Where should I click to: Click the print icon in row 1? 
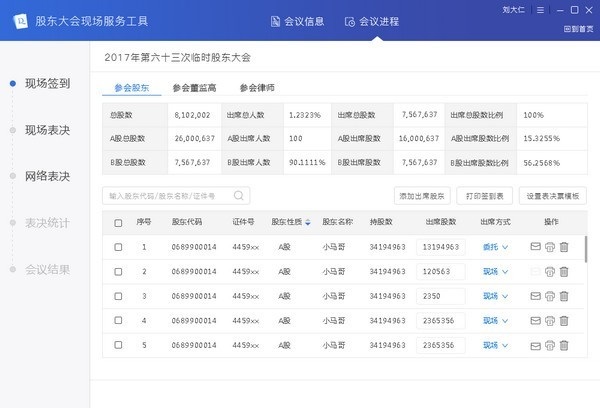tap(550, 247)
